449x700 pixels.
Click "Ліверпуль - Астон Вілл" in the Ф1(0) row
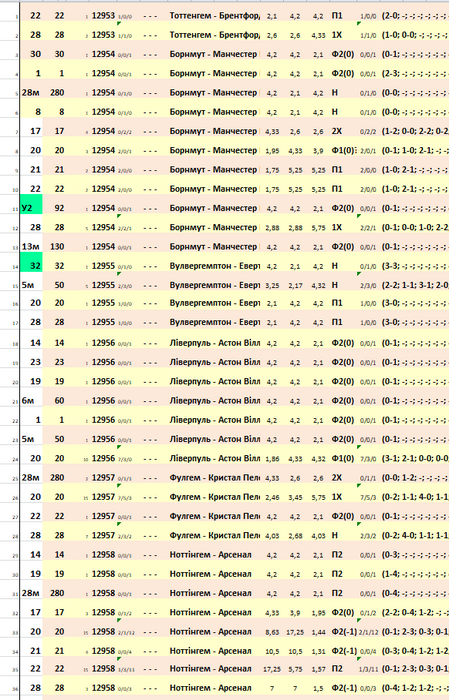point(214,458)
